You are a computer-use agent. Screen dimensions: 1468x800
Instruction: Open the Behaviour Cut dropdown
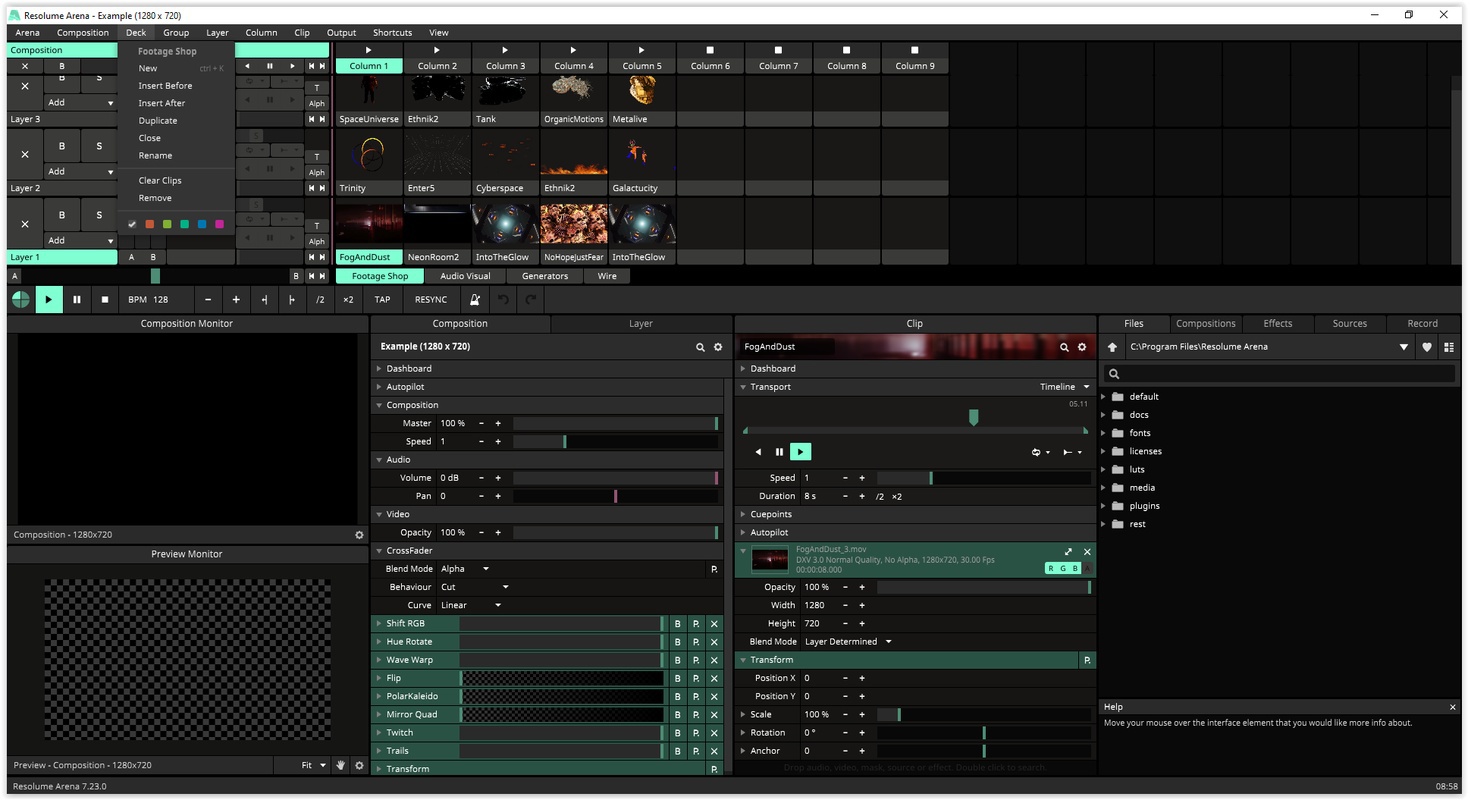coord(475,587)
